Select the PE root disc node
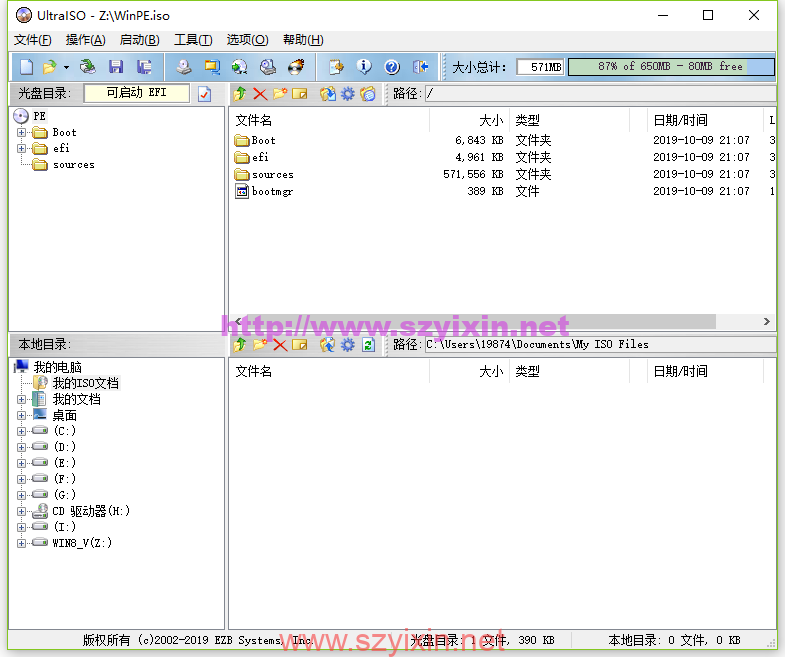The width and height of the screenshot is (785, 657). coord(39,116)
